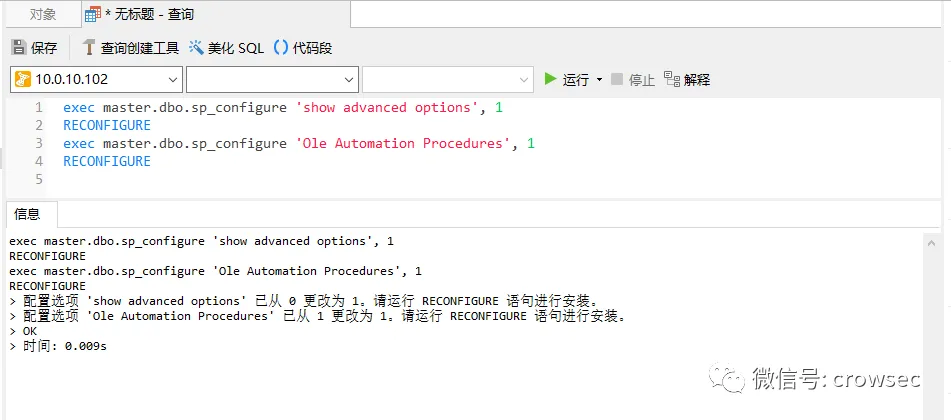Click the Save floppy disk icon
The image size is (951, 420).
click(x=19, y=47)
